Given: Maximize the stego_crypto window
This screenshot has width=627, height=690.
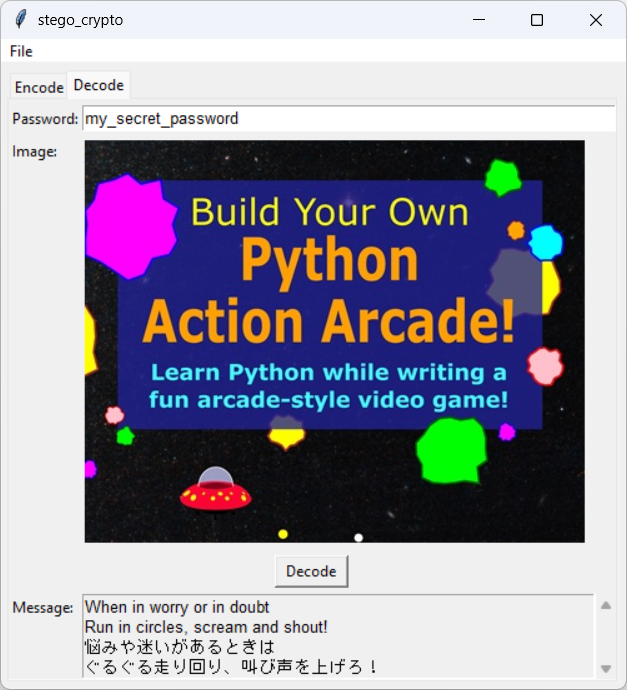Looking at the screenshot, I should click(537, 20).
